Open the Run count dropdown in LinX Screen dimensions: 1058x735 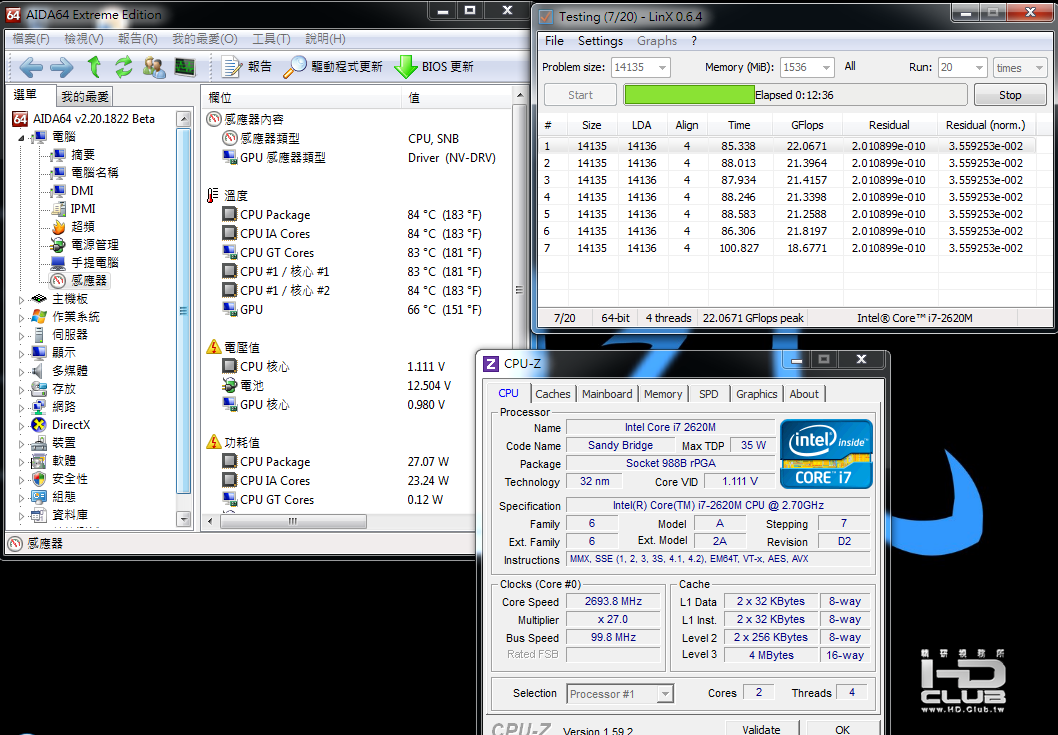pyautogui.click(x=979, y=67)
